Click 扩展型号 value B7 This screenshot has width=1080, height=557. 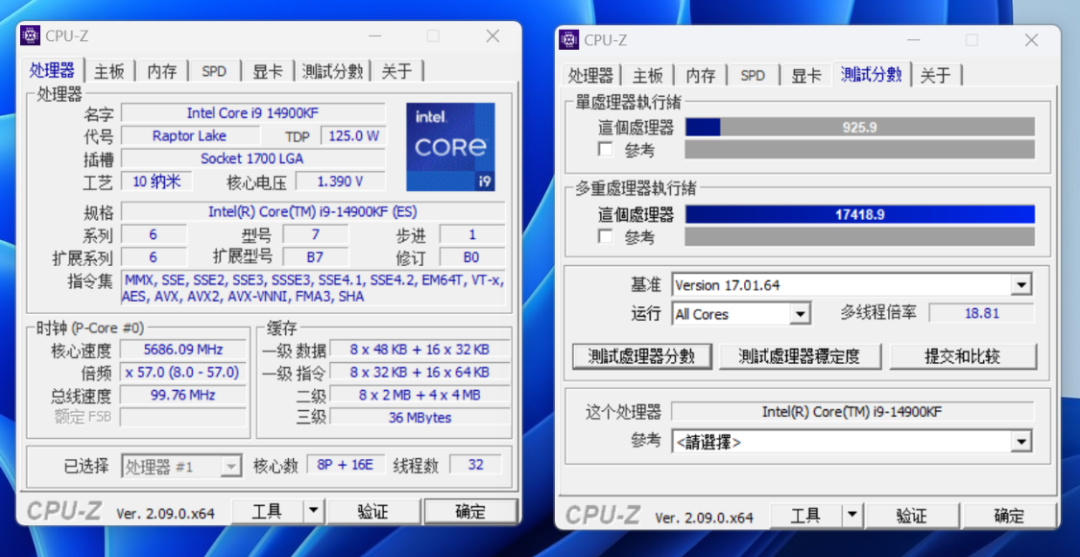(x=315, y=257)
